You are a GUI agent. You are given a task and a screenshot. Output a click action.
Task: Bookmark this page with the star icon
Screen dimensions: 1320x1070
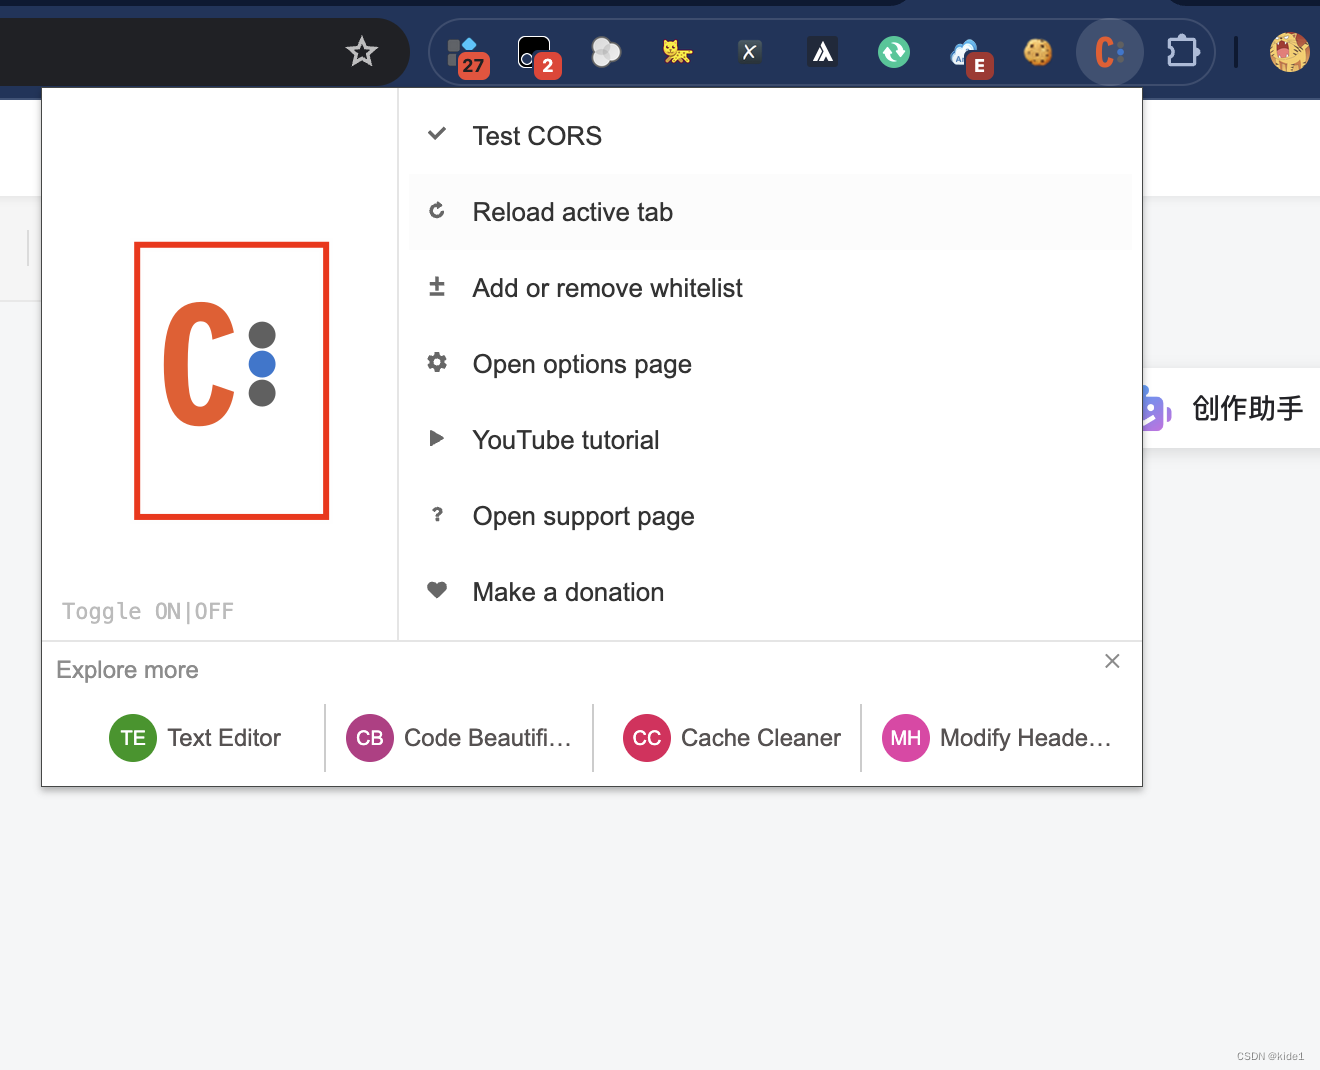(x=361, y=51)
